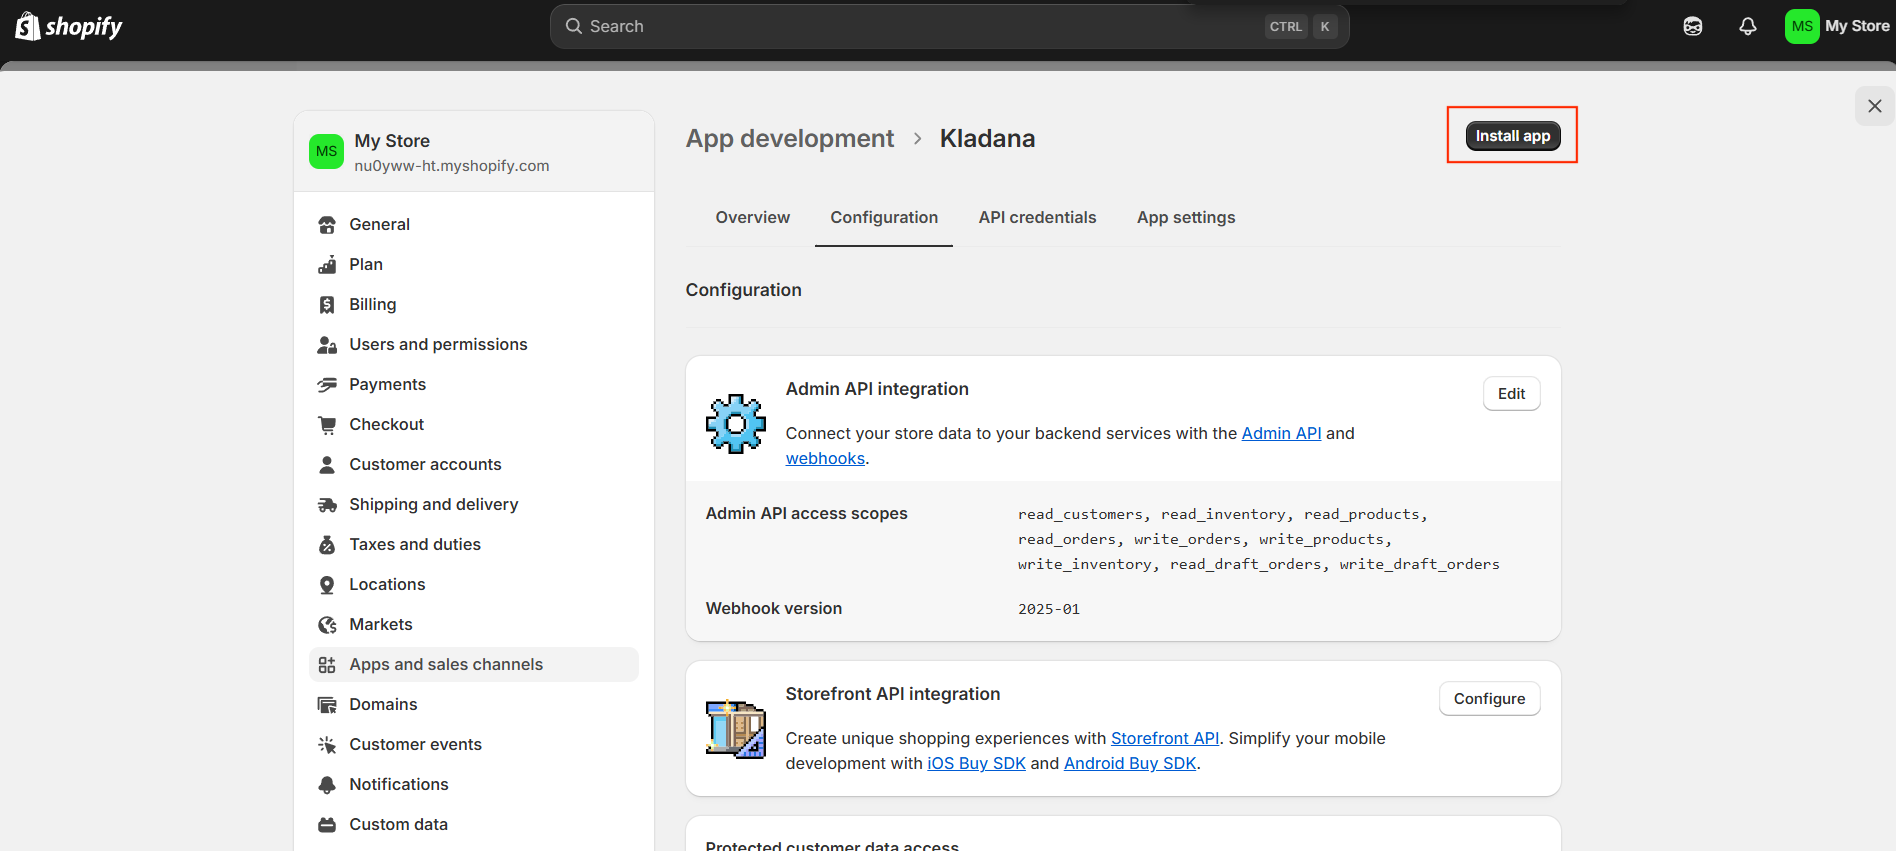Open the My Store account menu
The height and width of the screenshot is (851, 1896).
point(1837,26)
